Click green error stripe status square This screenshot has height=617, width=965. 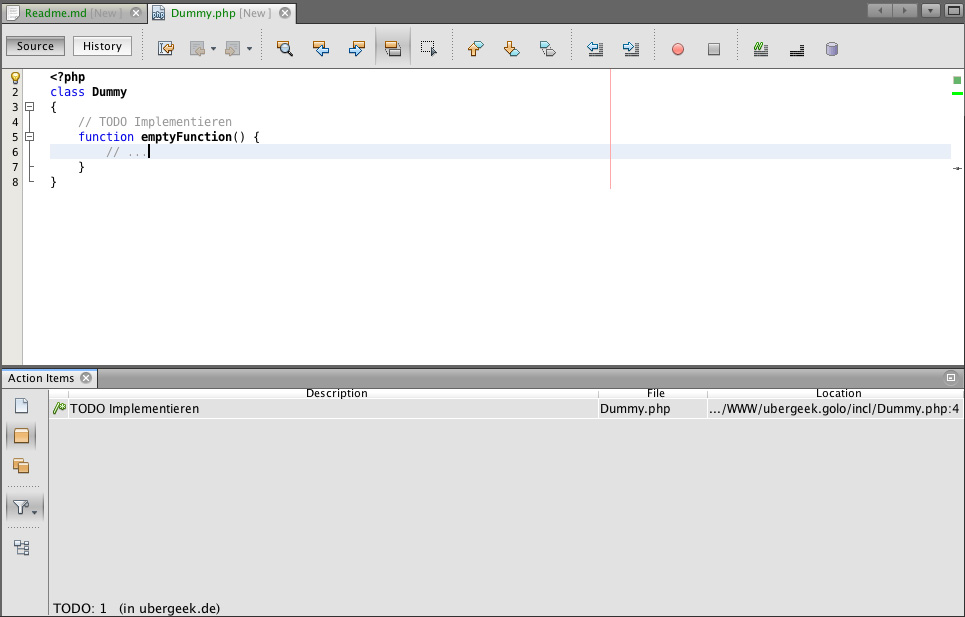point(957,80)
